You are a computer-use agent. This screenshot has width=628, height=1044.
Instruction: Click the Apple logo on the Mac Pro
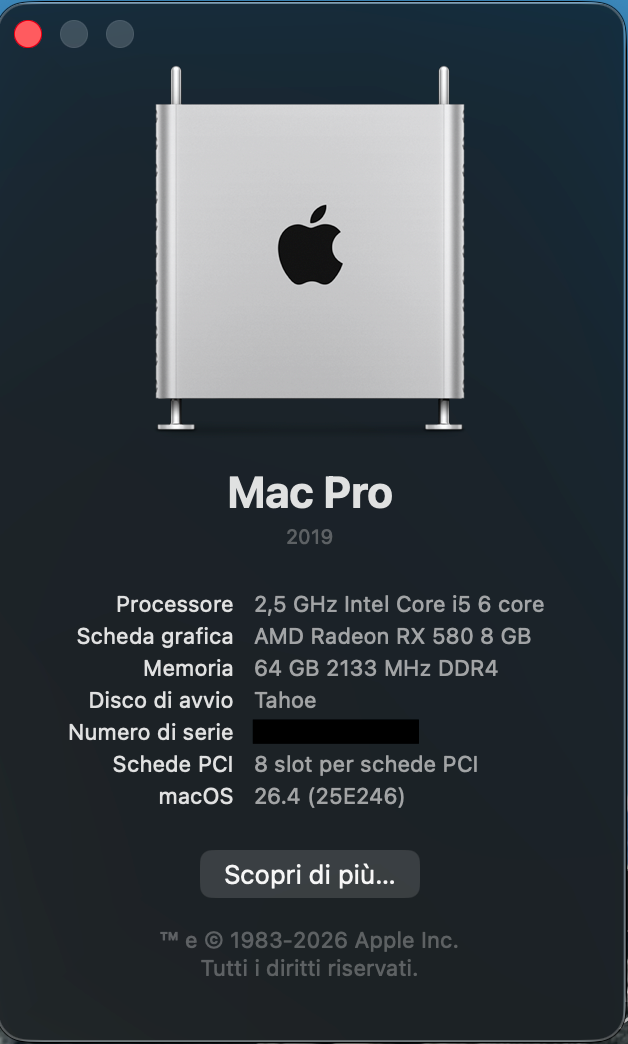click(310, 246)
